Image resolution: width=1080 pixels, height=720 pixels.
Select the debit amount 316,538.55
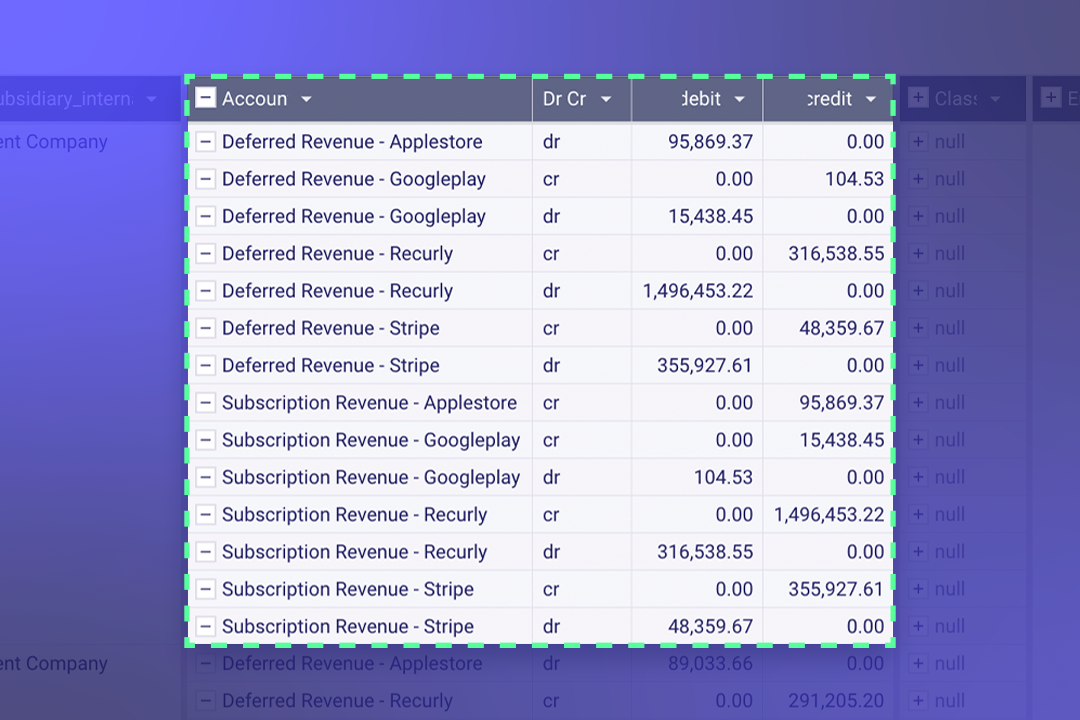pos(705,551)
